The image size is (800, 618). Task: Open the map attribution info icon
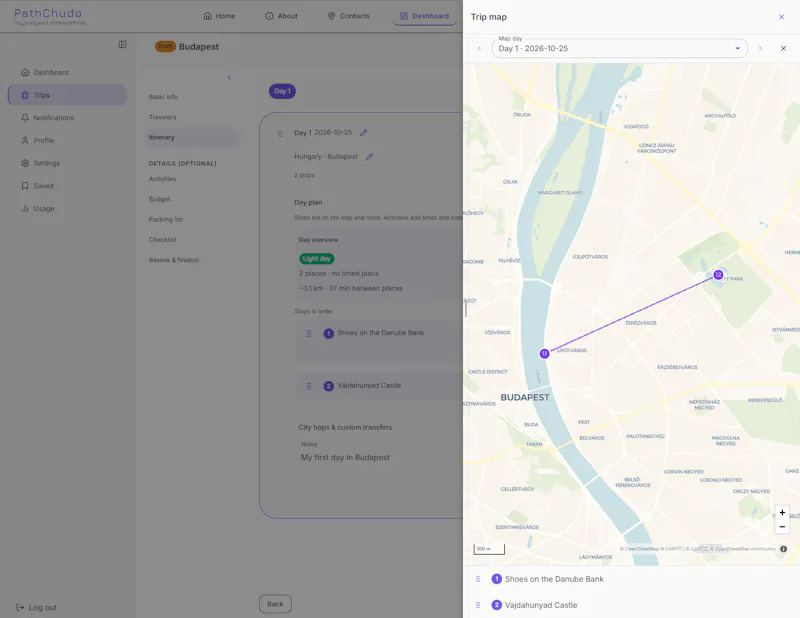[x=783, y=549]
